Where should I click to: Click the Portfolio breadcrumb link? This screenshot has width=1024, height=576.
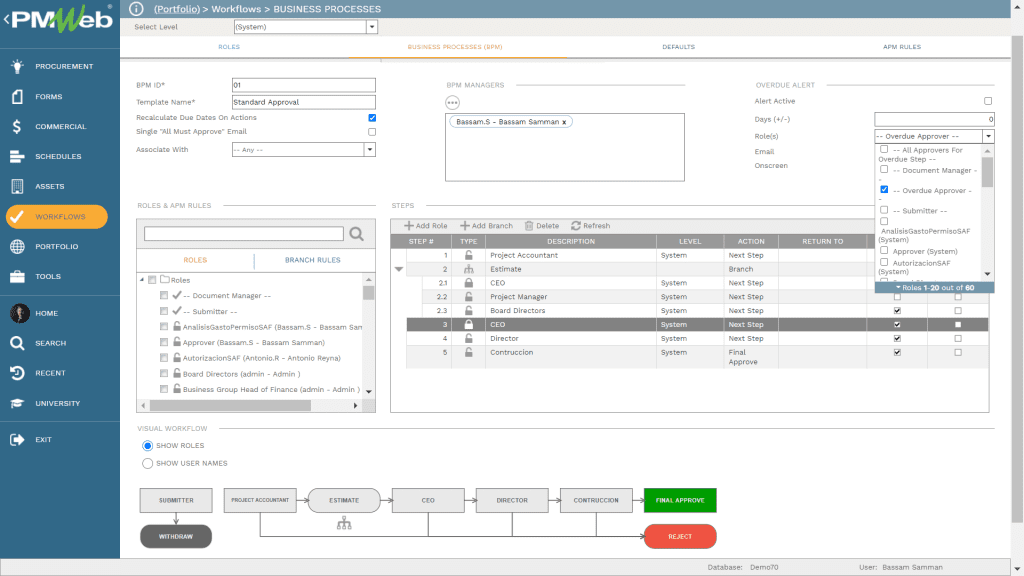pyautogui.click(x=177, y=9)
